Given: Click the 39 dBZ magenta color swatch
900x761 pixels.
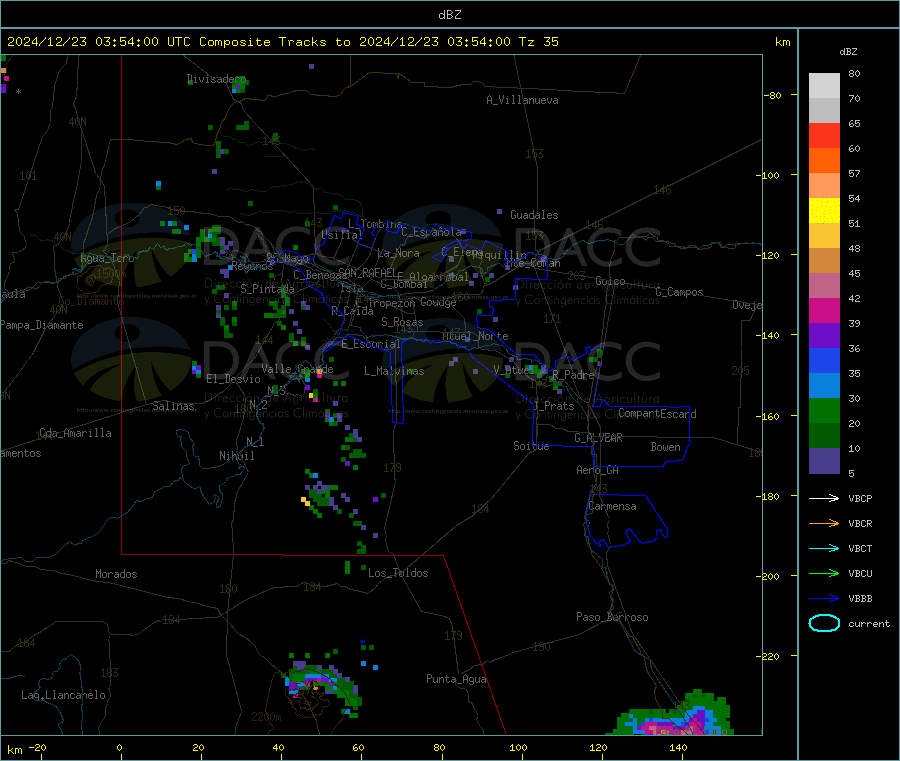Looking at the screenshot, I should (824, 310).
